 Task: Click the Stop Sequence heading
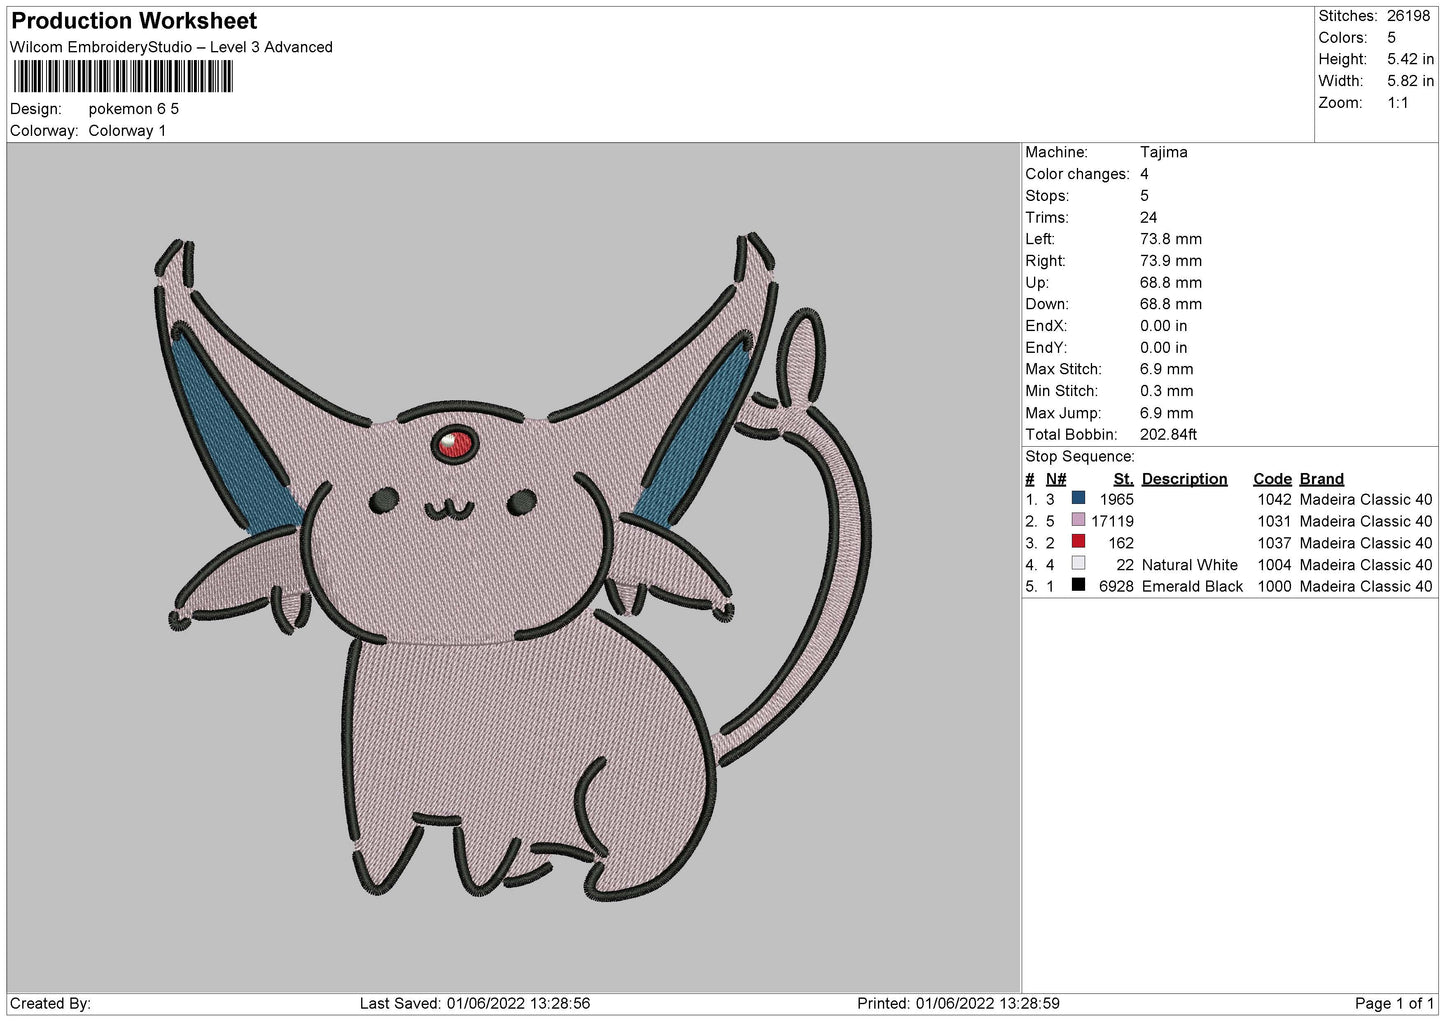[x=1079, y=457]
